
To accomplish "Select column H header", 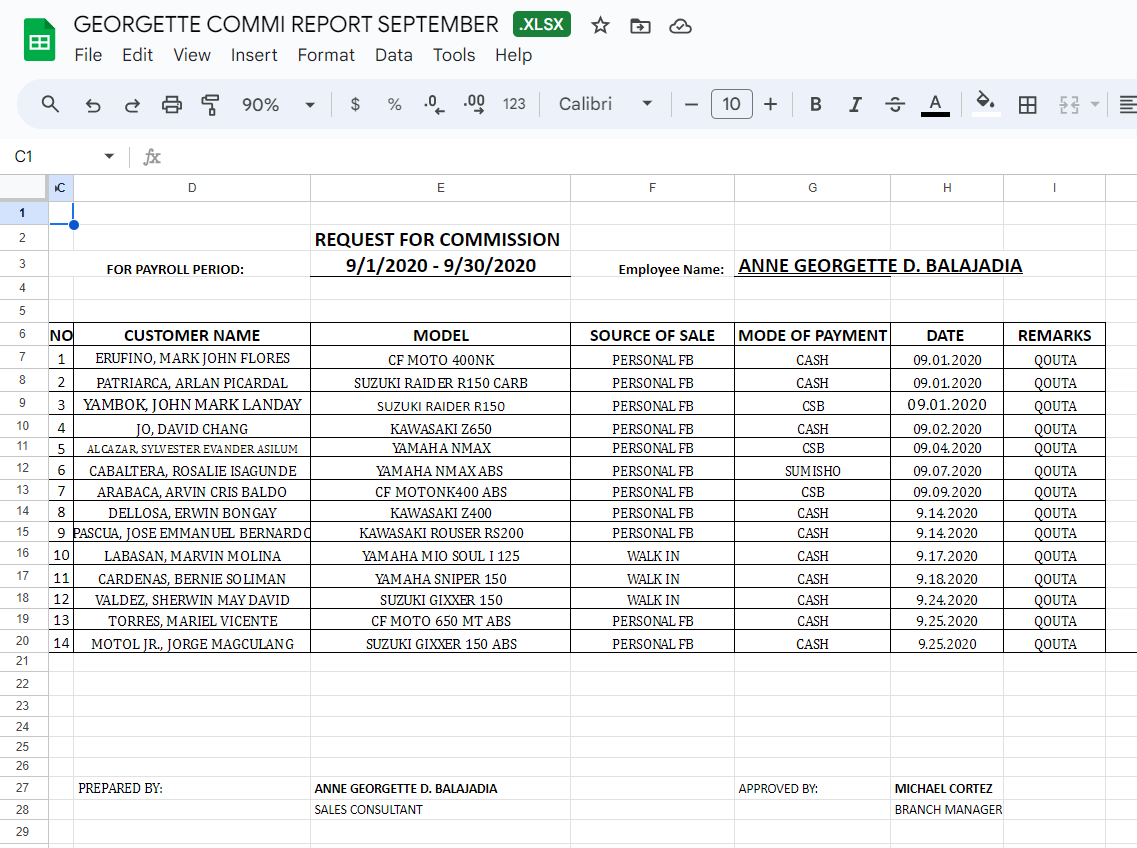I will click(947, 188).
